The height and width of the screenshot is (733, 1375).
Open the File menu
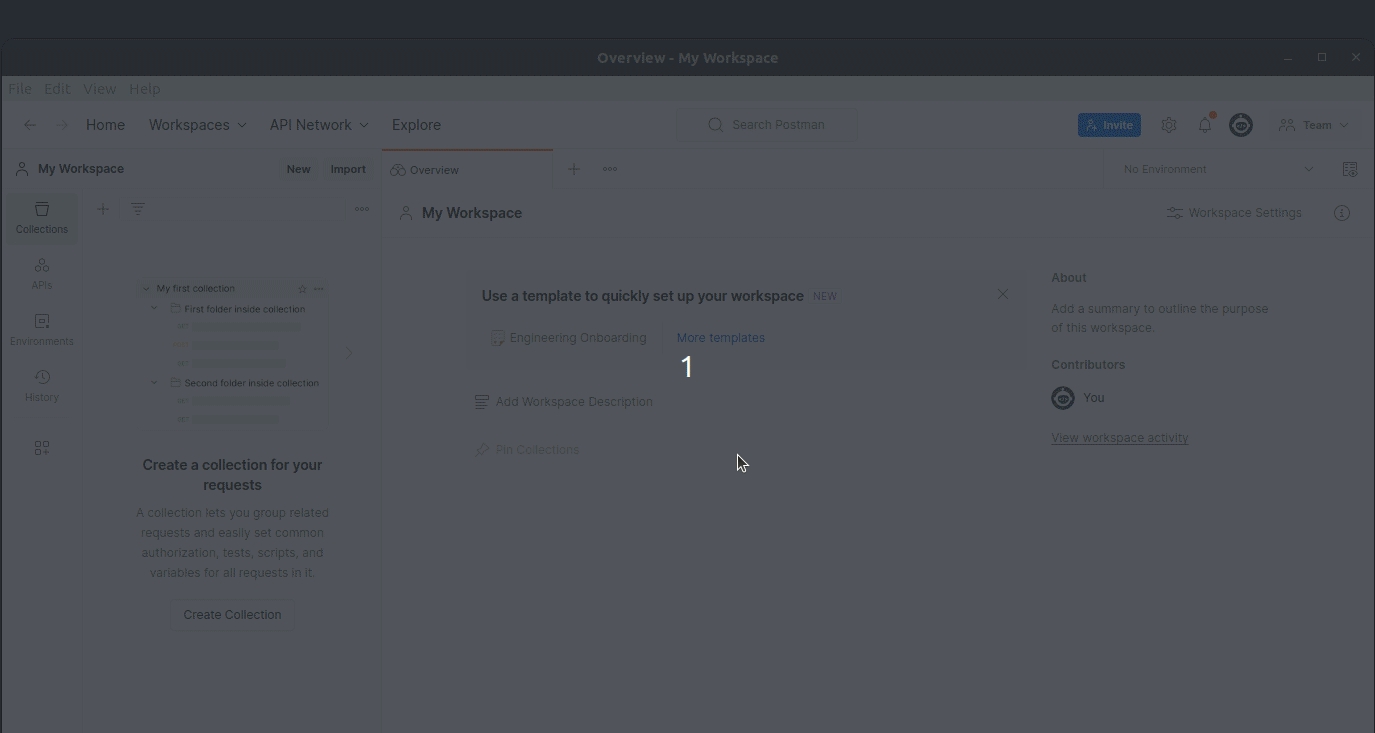click(20, 89)
